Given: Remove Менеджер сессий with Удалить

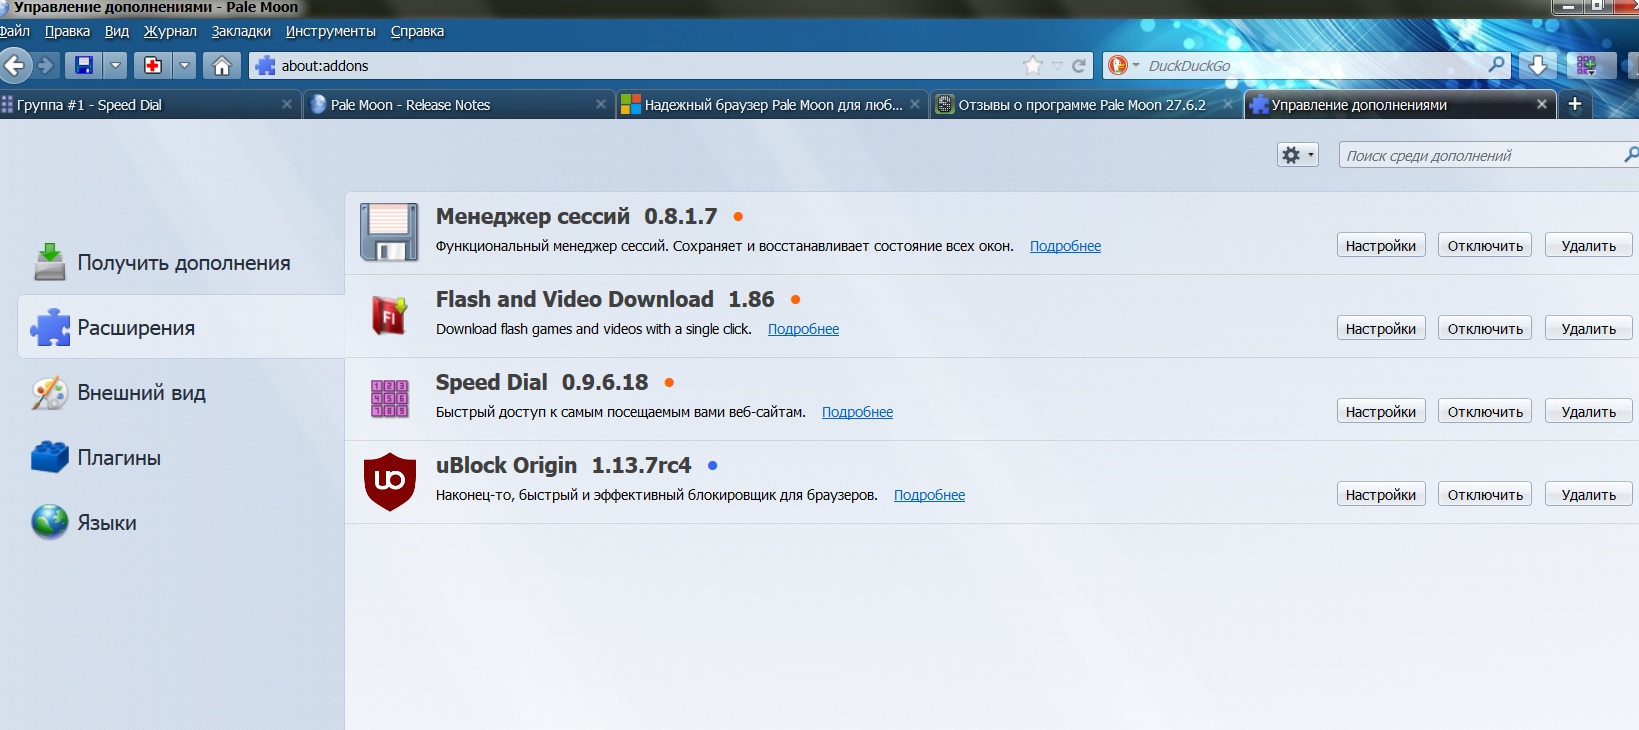Looking at the screenshot, I should 1588,245.
